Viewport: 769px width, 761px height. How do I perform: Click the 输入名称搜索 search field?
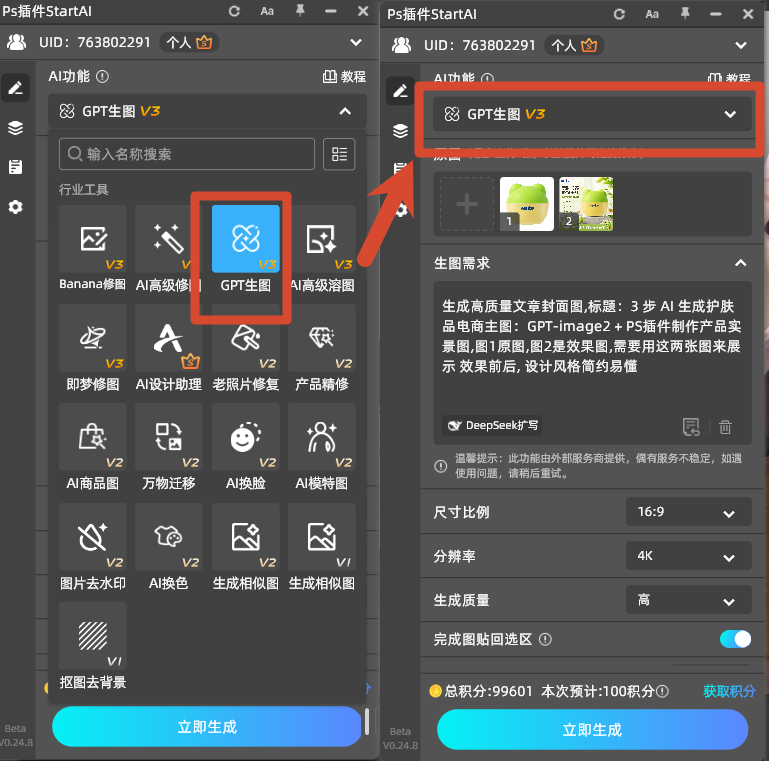coord(187,154)
